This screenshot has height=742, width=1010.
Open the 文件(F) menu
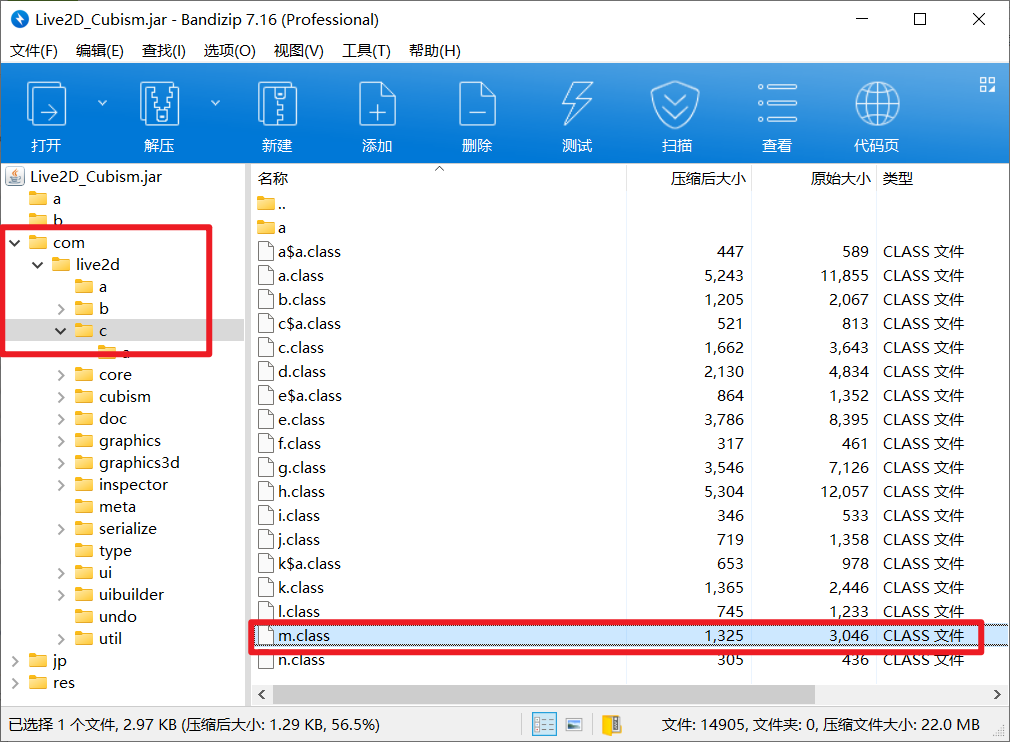33,51
